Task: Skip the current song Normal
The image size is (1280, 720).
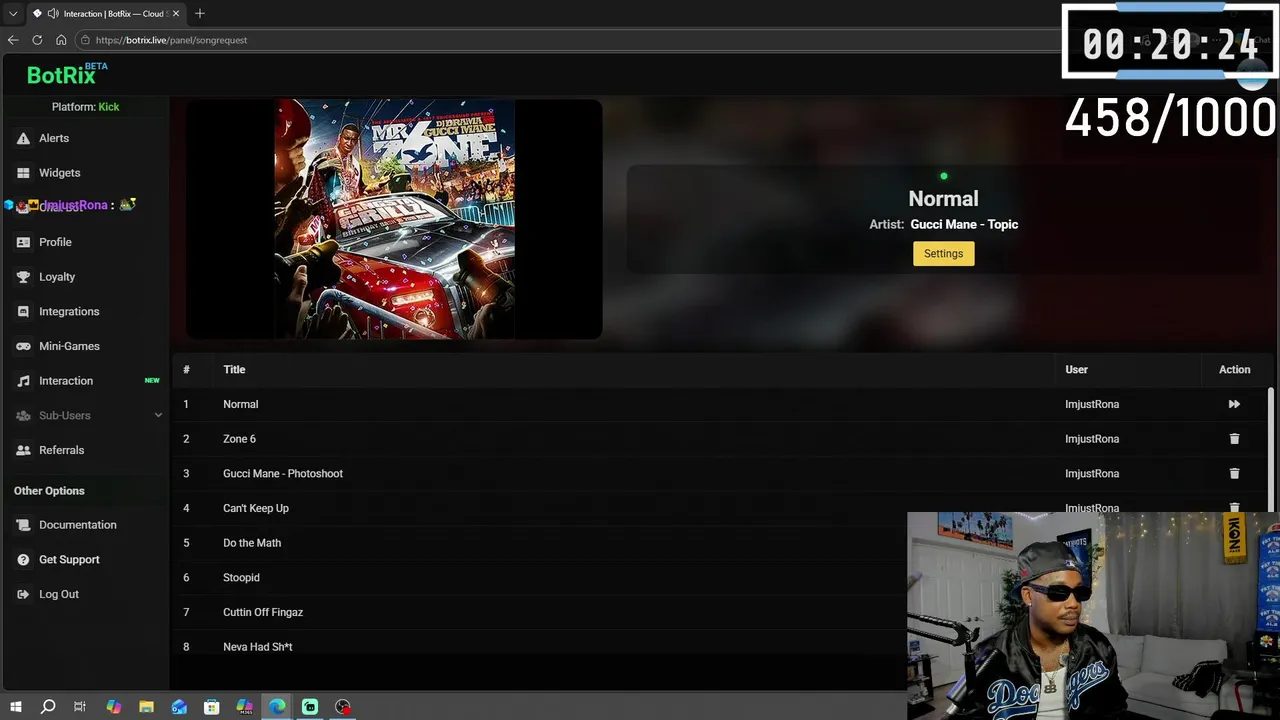Action: click(1234, 404)
